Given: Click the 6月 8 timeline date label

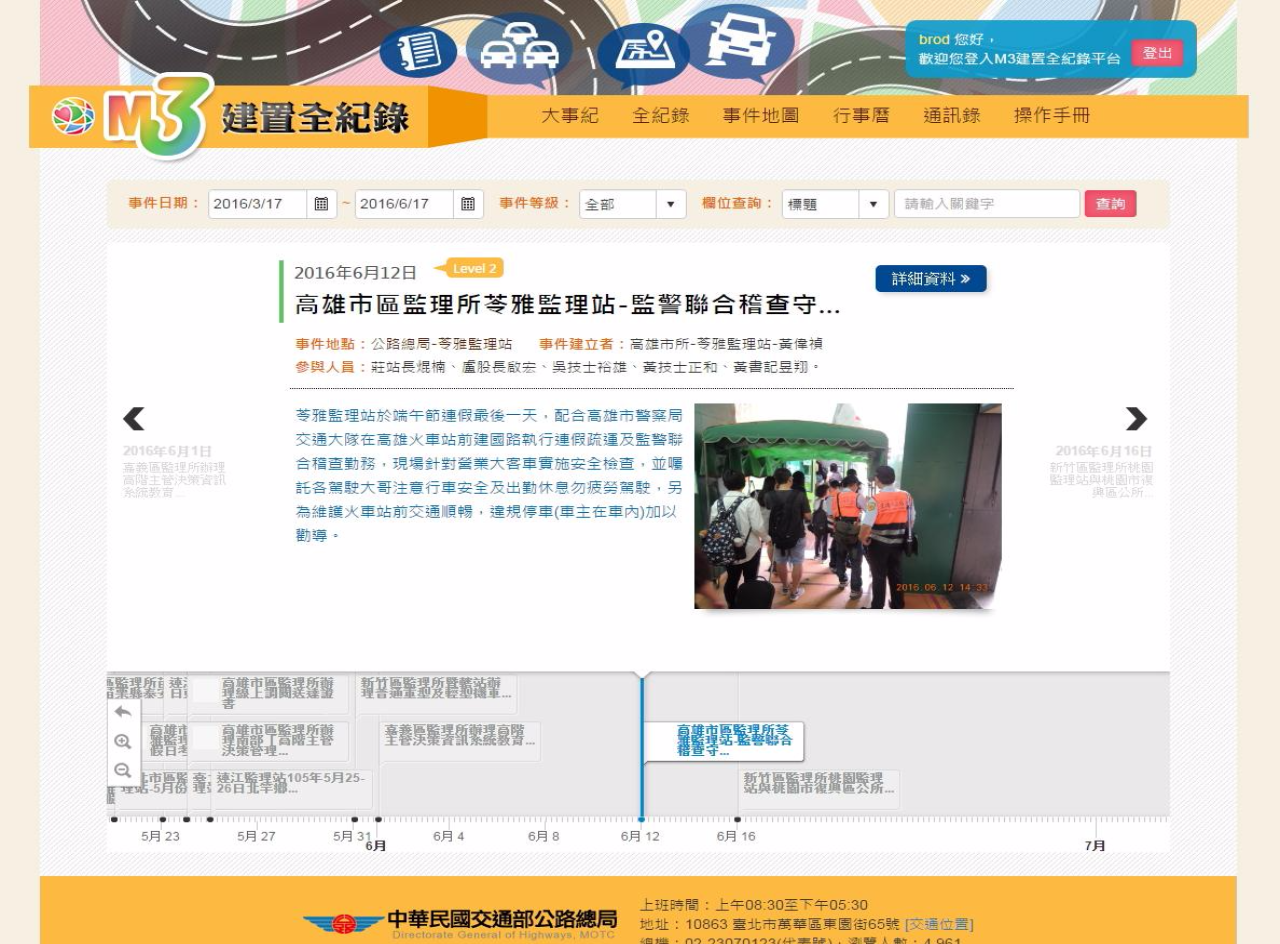Looking at the screenshot, I should coord(544,836).
